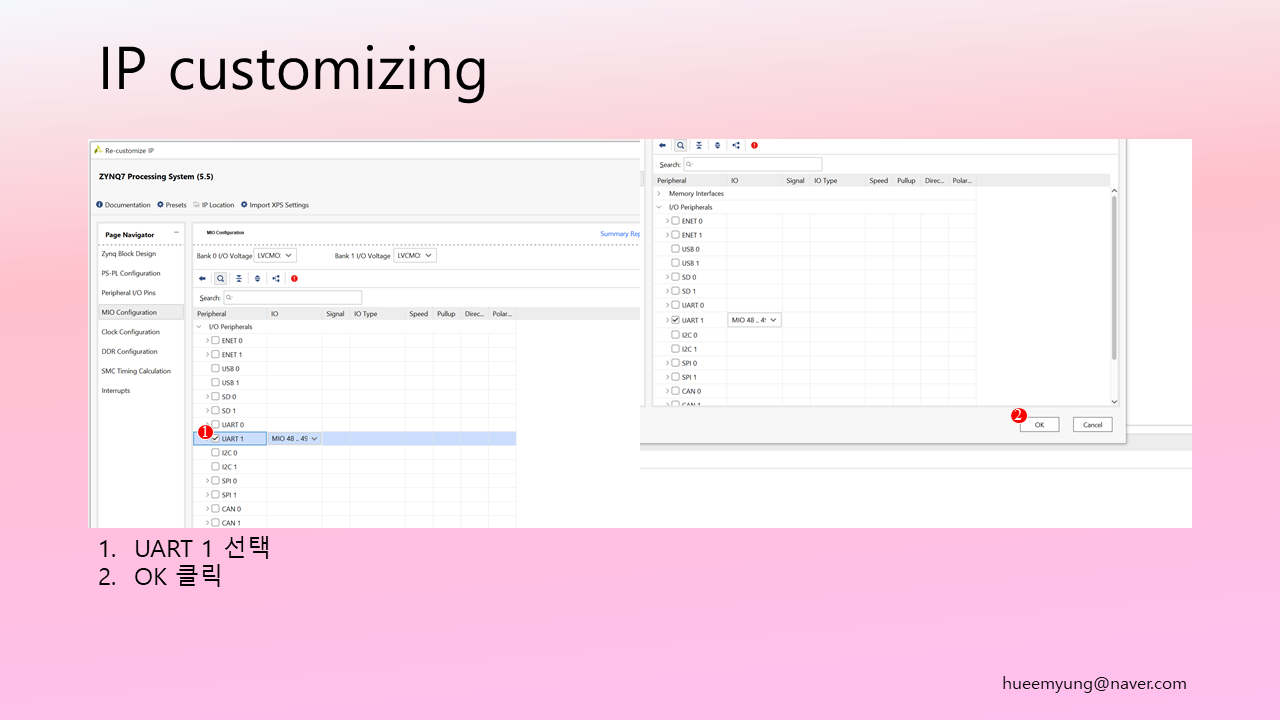This screenshot has height=720, width=1280.
Task: Click the hierarchy tree icon in left screenshot toolbar
Action: click(x=276, y=279)
